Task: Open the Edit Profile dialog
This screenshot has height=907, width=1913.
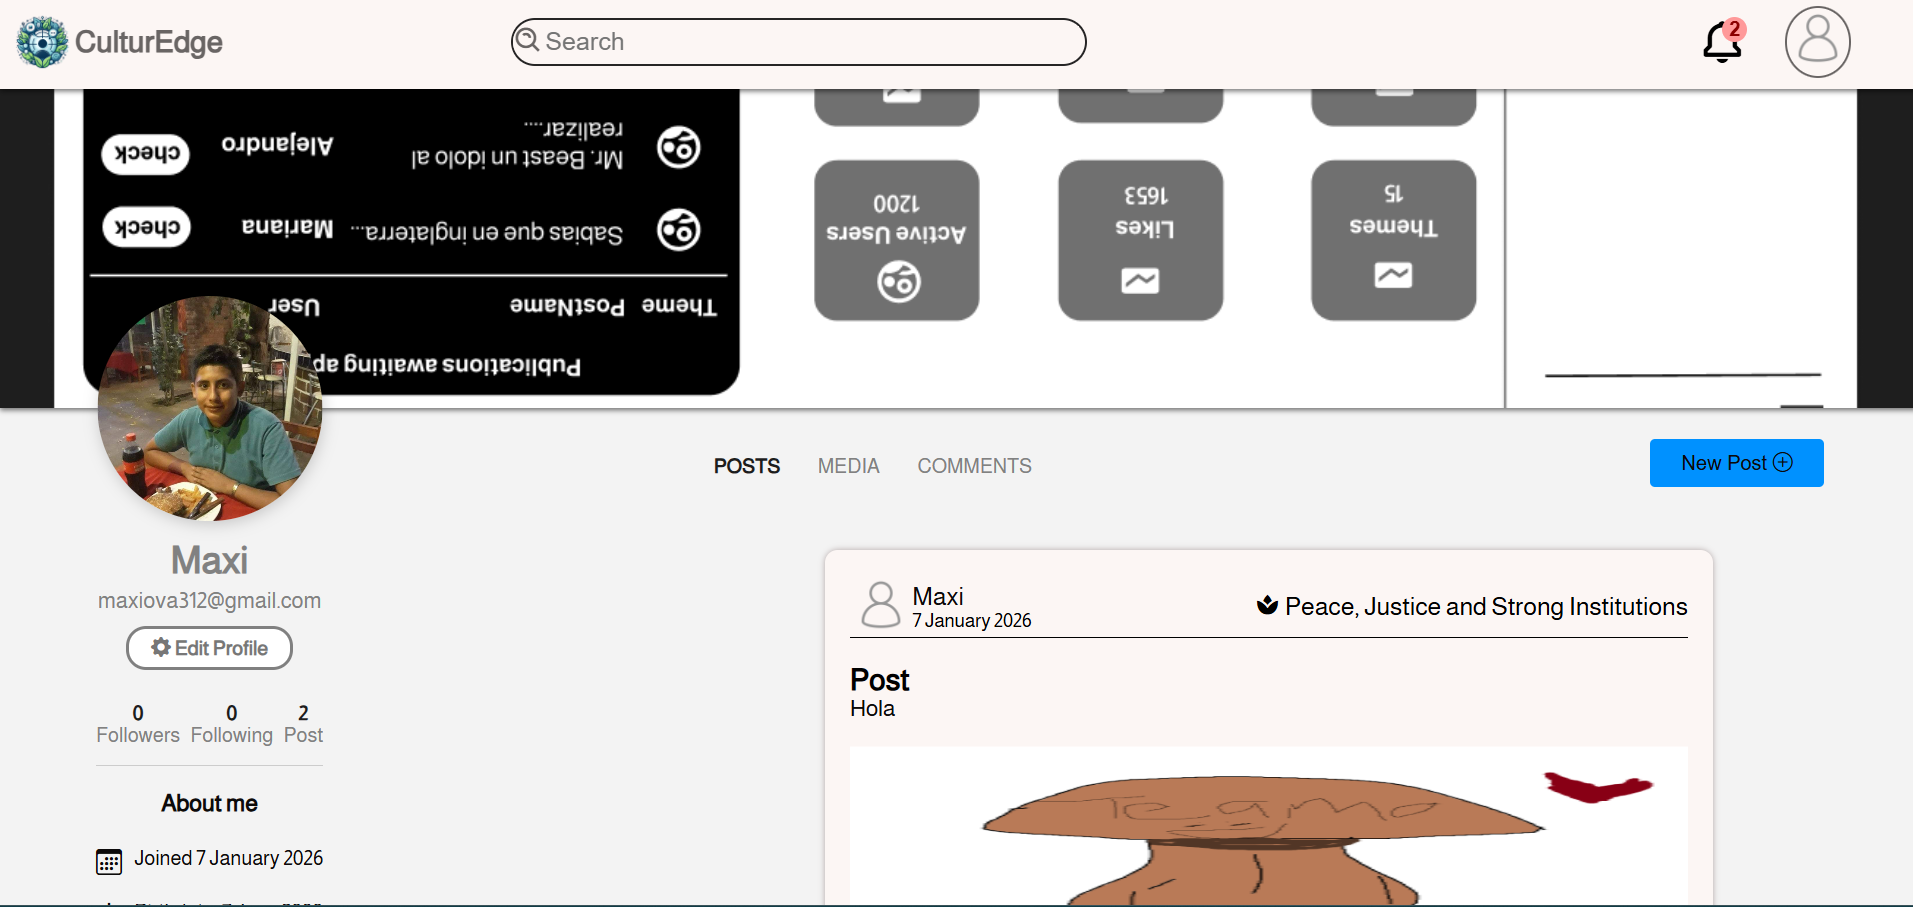Action: click(x=209, y=647)
